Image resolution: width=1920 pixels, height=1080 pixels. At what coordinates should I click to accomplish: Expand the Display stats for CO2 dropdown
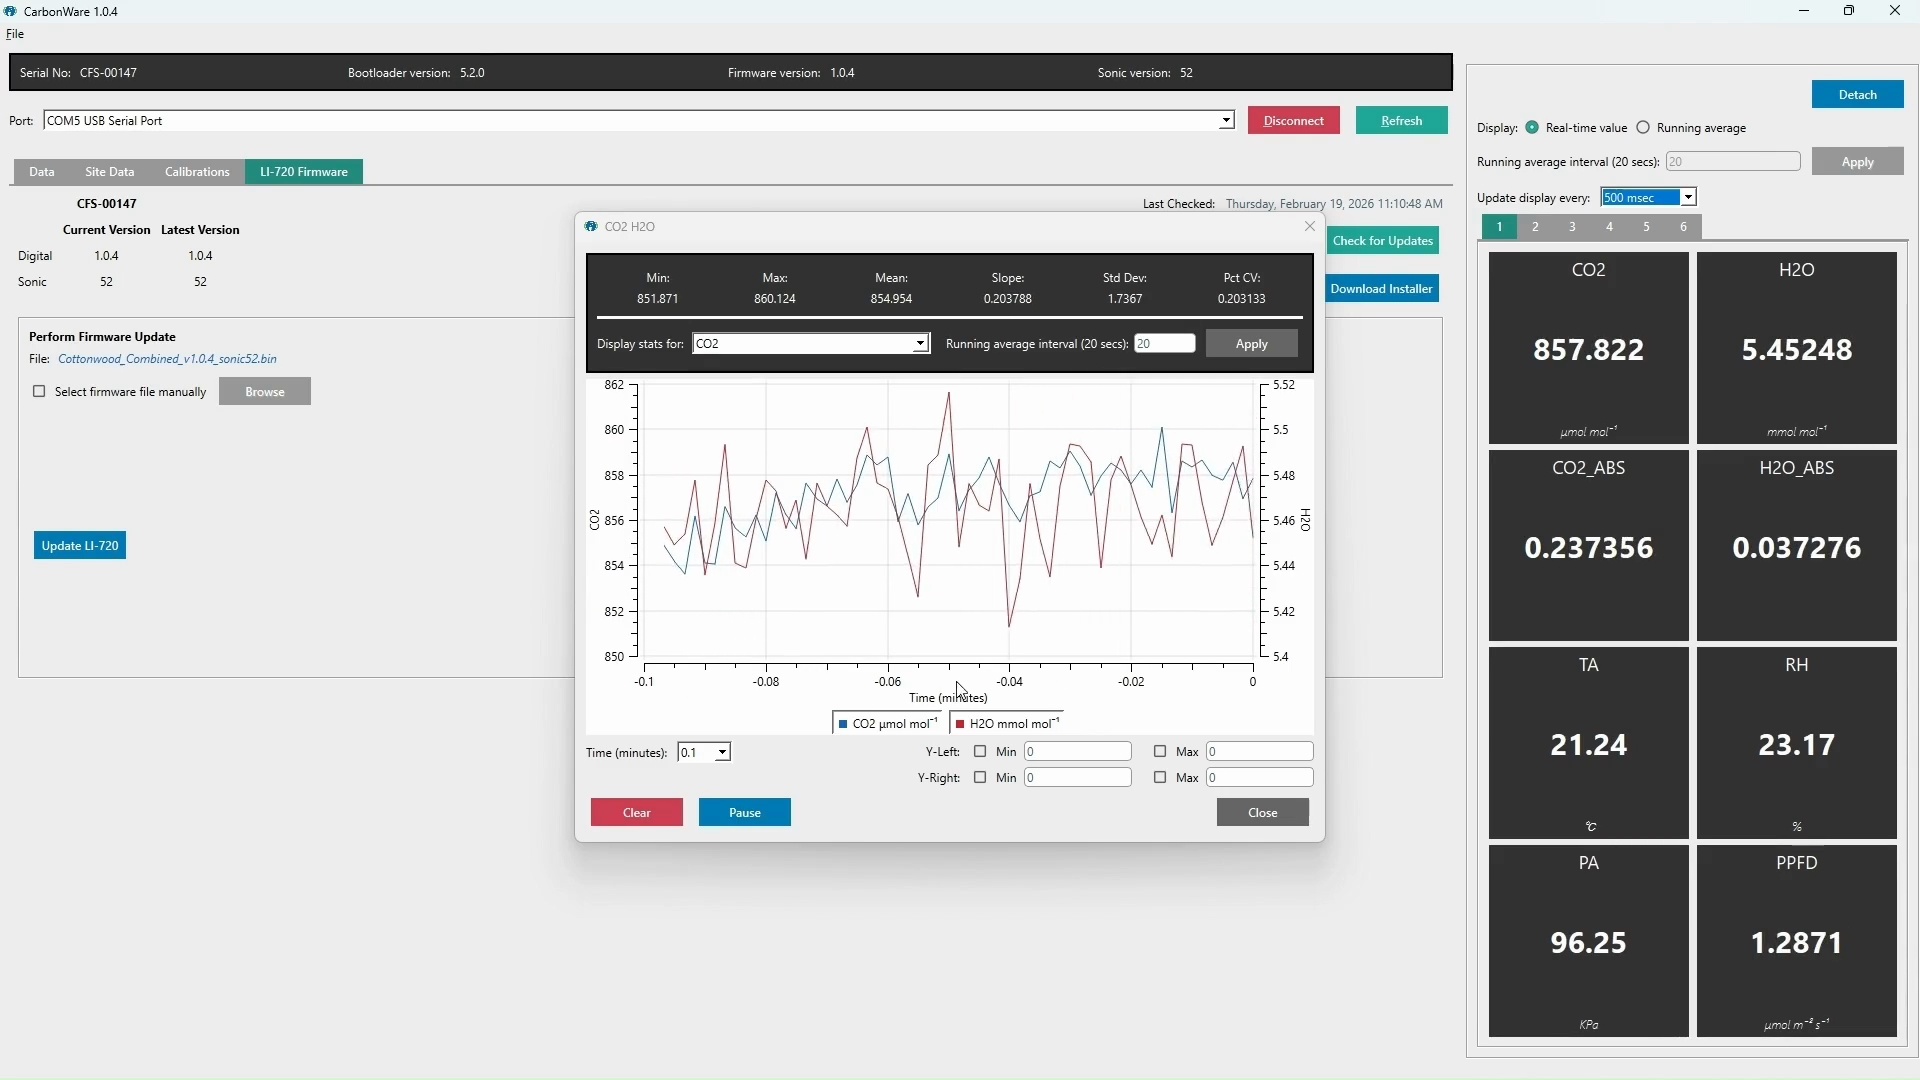coord(811,344)
